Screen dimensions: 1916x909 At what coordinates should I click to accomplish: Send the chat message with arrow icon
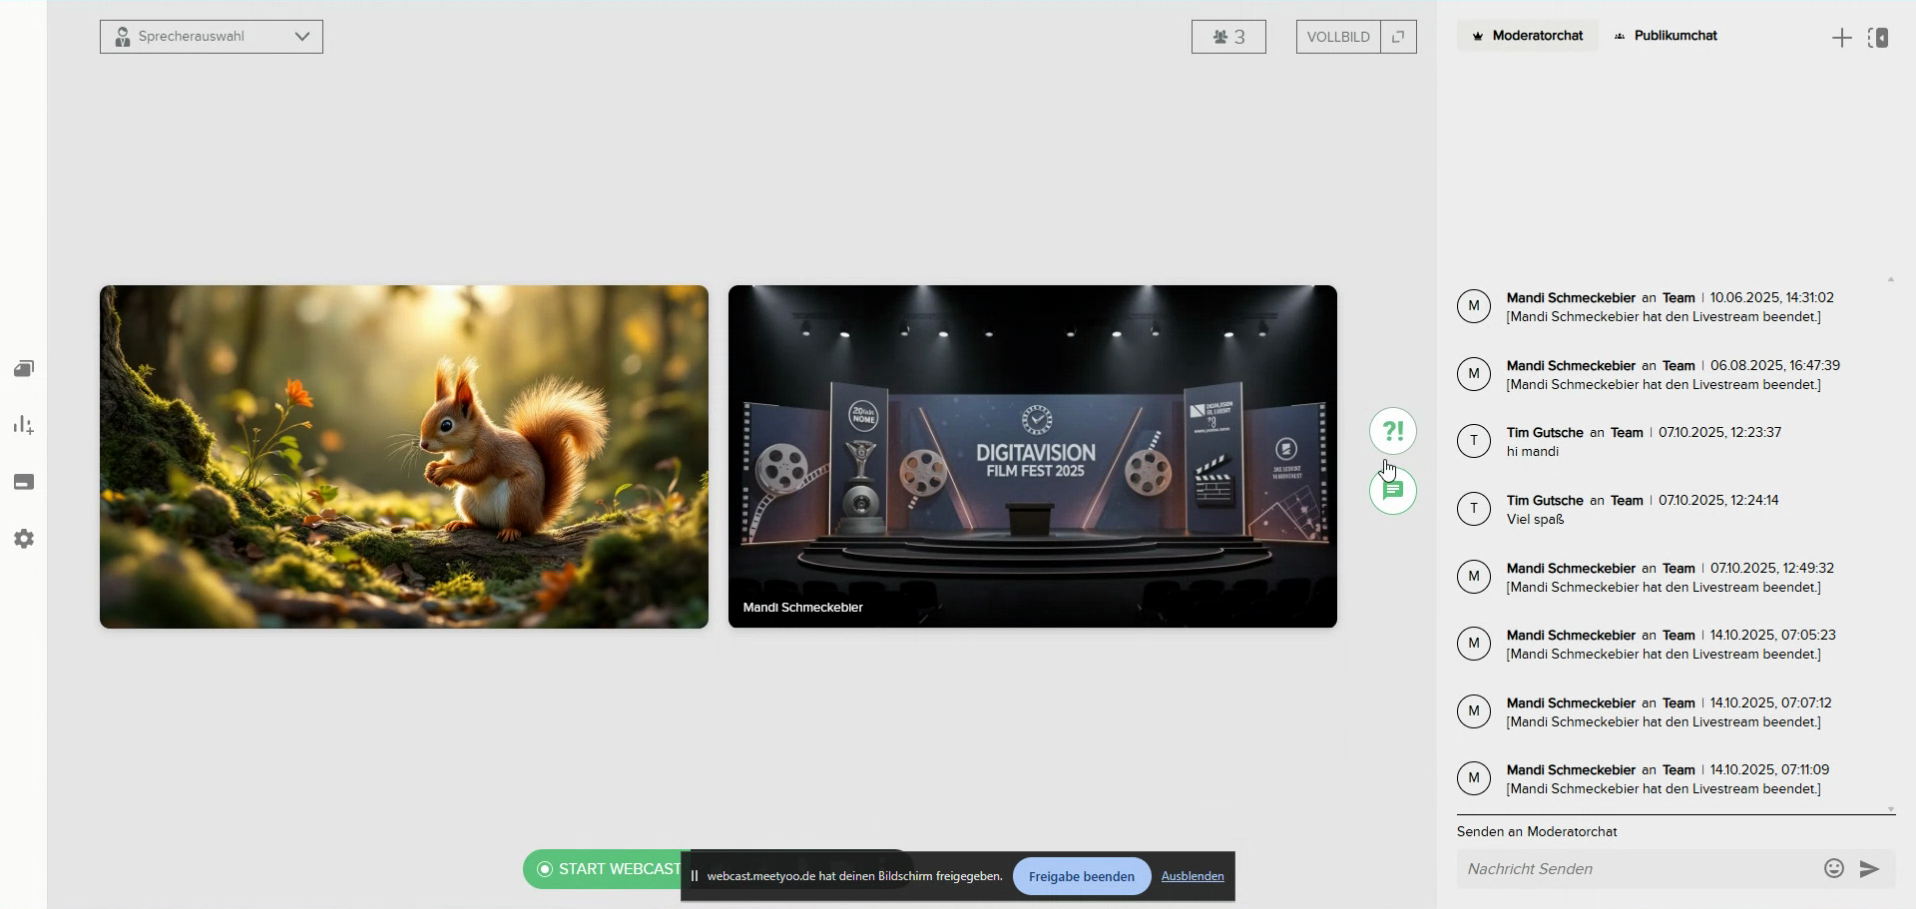pyautogui.click(x=1869, y=869)
